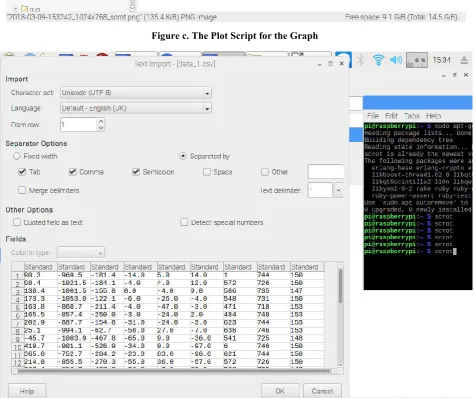This screenshot has width=475, height=398.
Task: Expand the run folder tree node
Action: pyautogui.click(x=15, y=9)
